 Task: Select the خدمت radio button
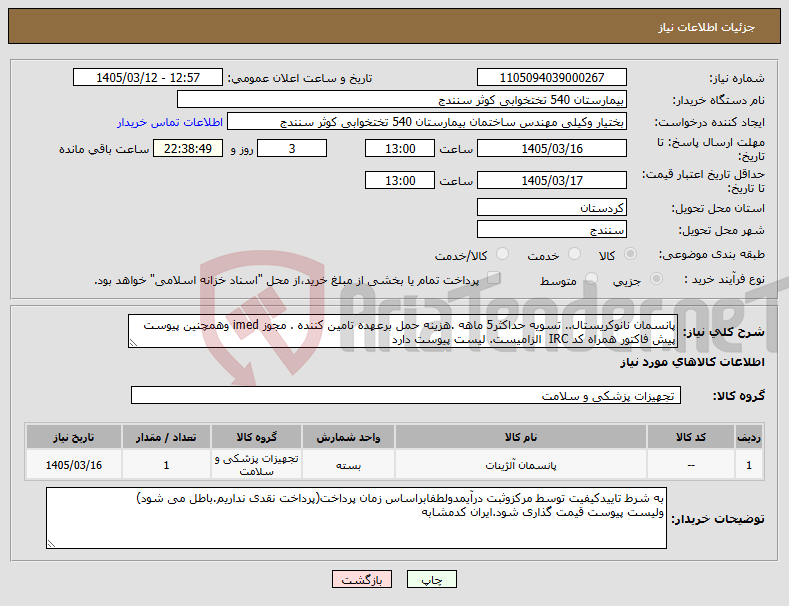574,254
